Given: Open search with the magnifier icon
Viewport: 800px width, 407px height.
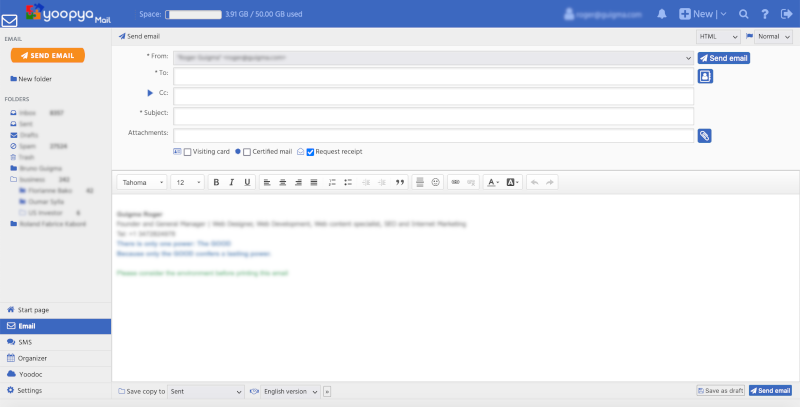Looking at the screenshot, I should 743,14.
